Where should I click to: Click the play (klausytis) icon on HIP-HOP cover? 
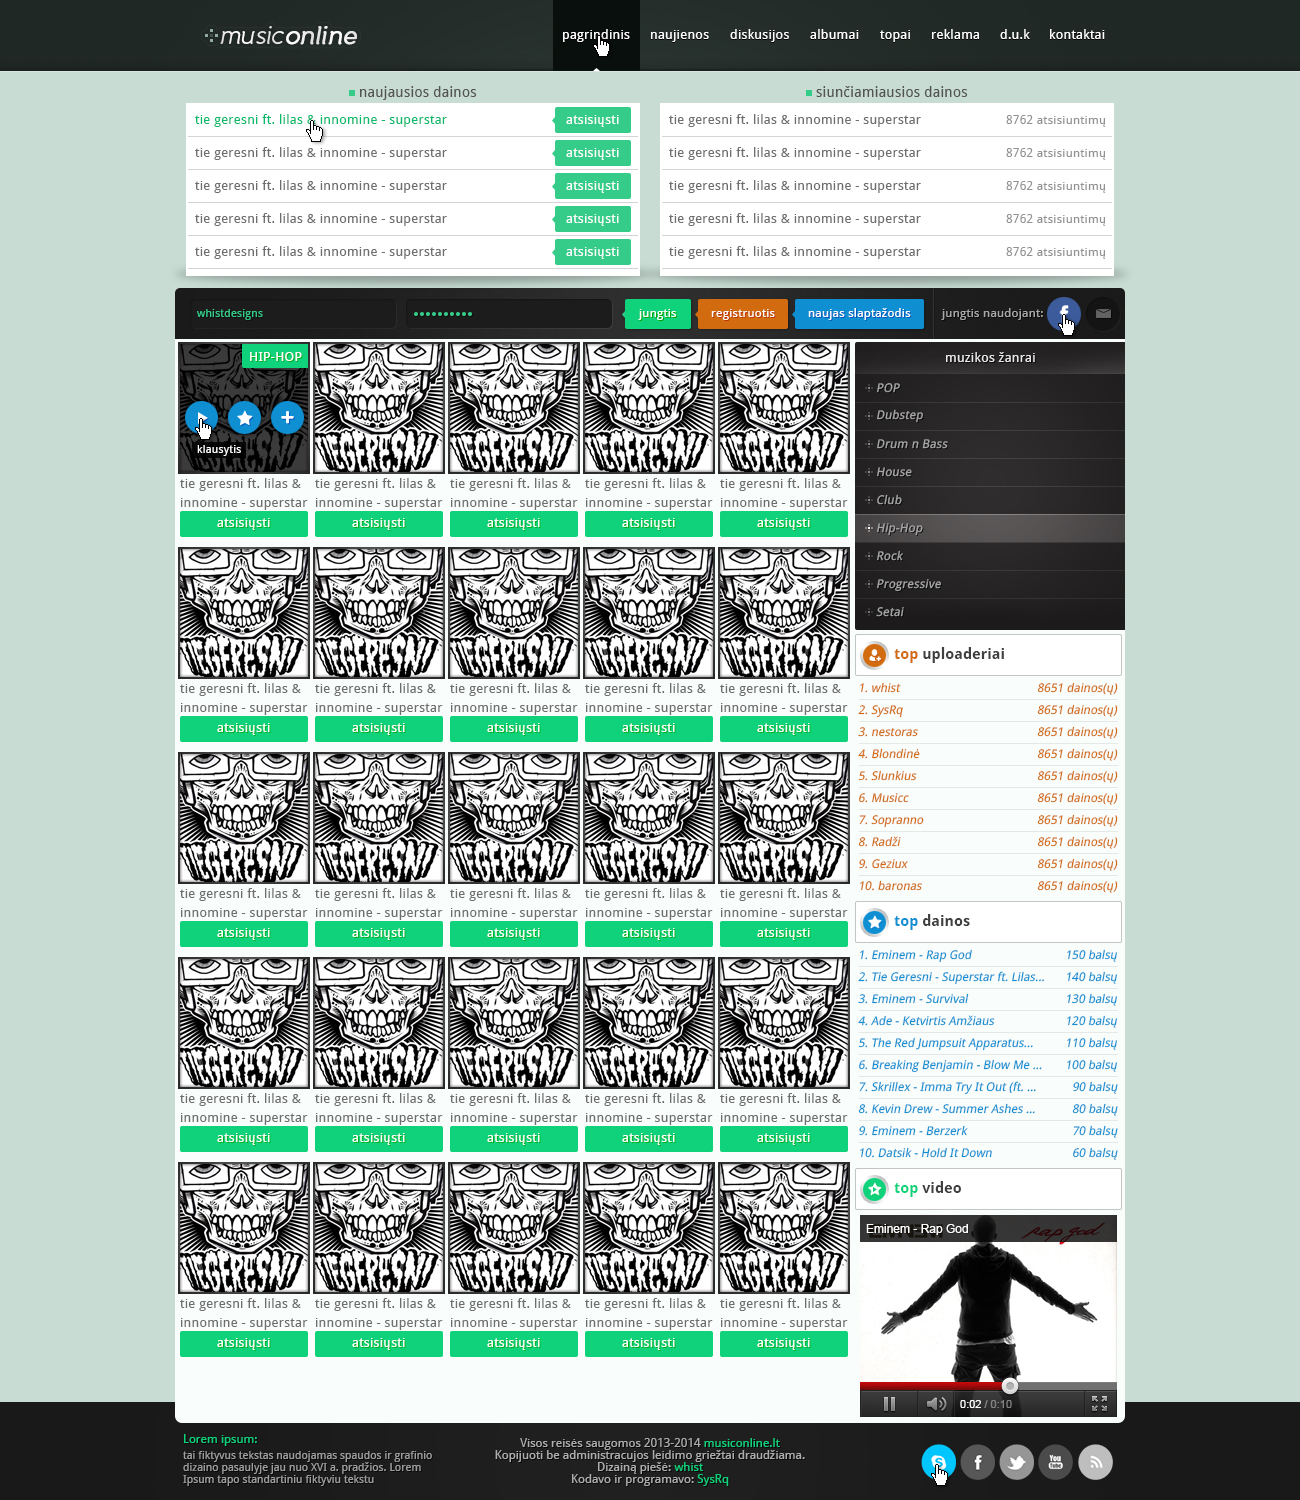(201, 417)
